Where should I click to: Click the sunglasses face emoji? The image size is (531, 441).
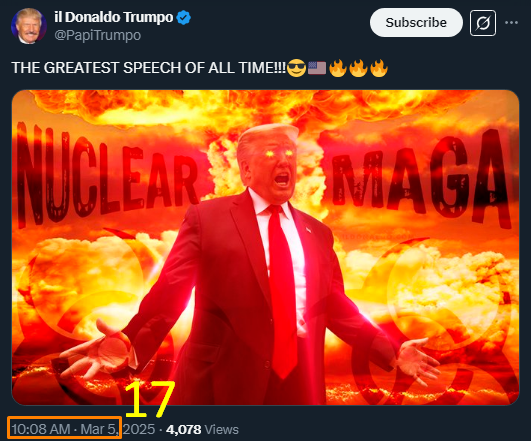click(x=296, y=68)
